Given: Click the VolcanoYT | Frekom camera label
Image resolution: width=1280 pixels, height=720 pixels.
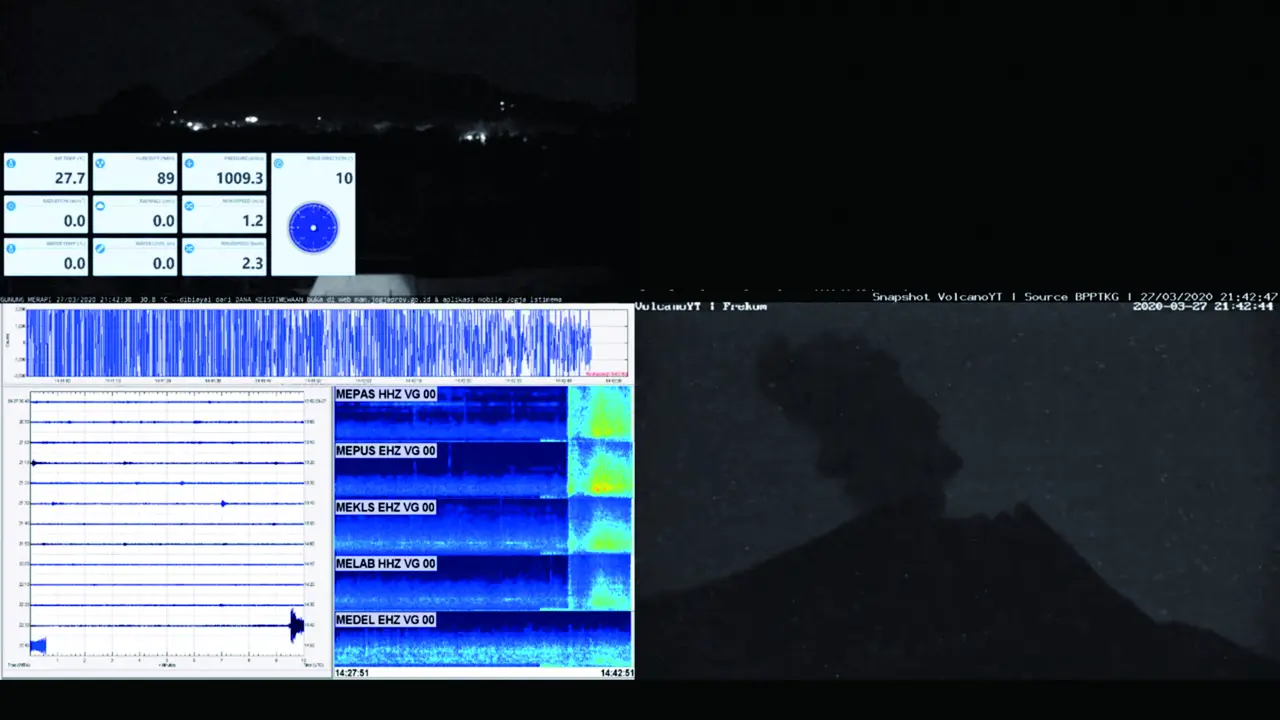Looking at the screenshot, I should pos(701,306).
